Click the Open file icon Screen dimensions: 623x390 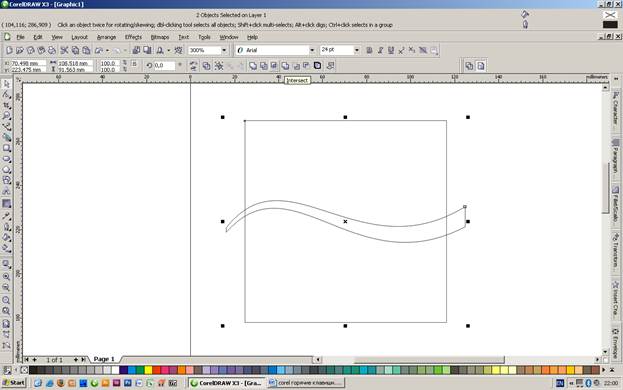tap(20, 50)
